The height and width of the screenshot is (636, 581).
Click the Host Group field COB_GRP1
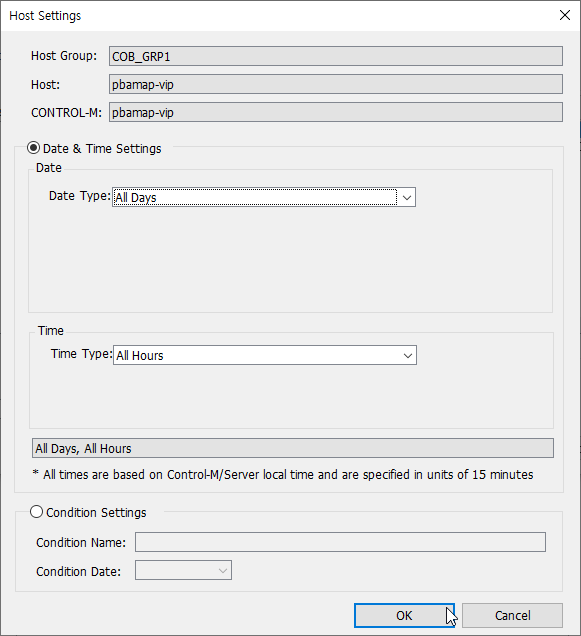336,56
